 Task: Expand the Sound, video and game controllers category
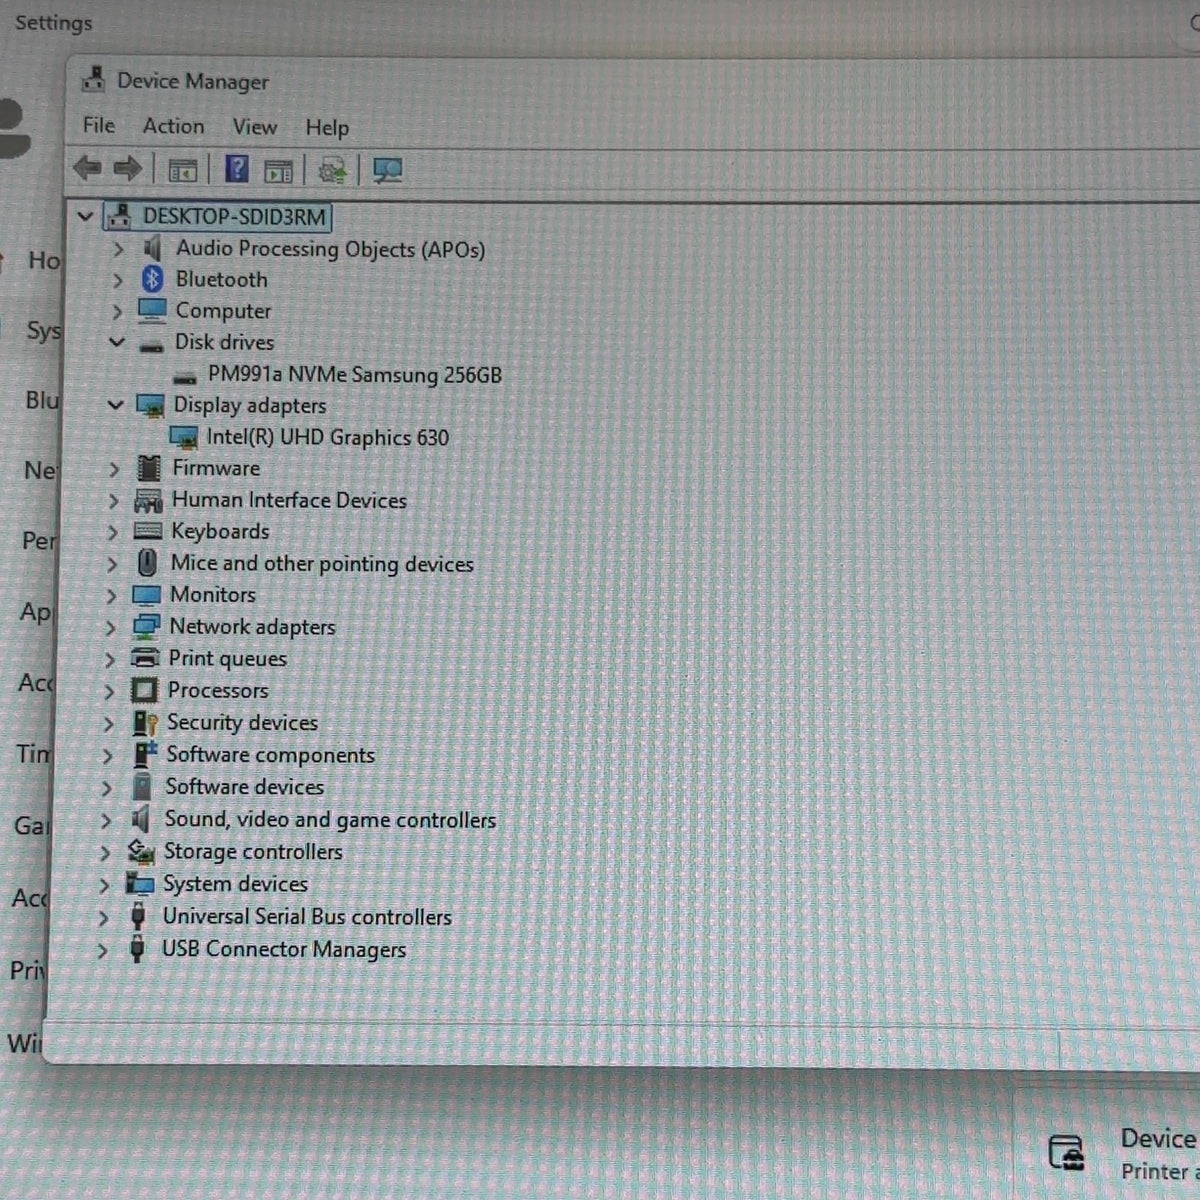click(106, 821)
